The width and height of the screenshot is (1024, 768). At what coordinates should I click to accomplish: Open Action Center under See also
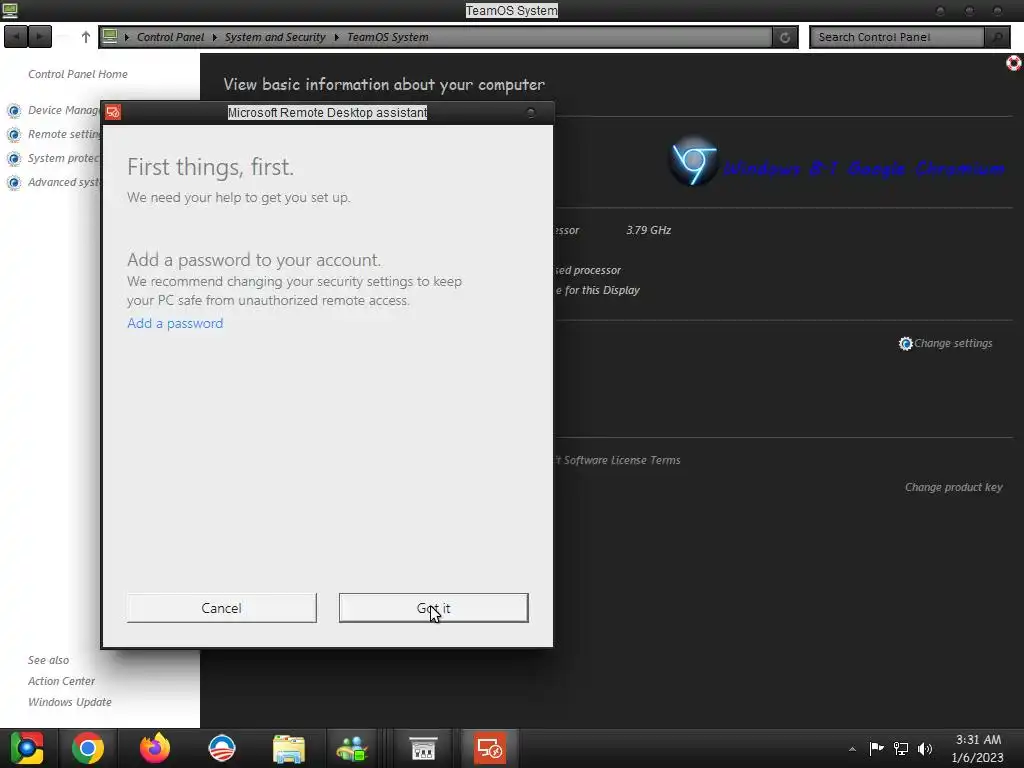point(61,681)
